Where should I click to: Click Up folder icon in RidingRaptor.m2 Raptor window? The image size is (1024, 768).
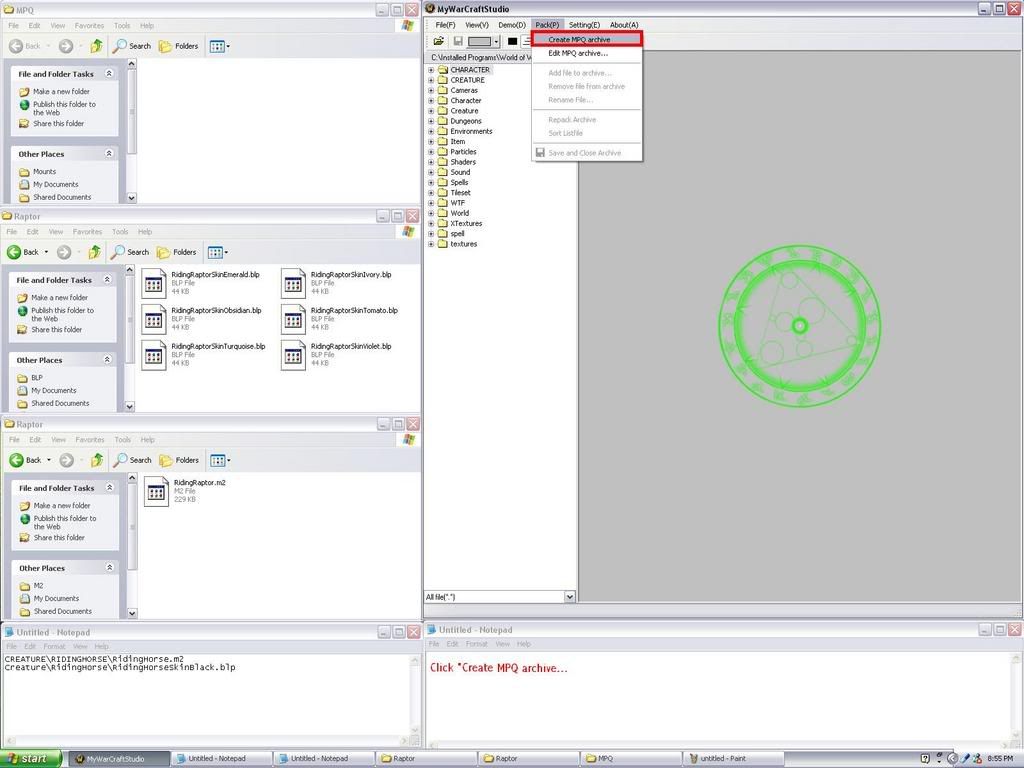tap(97, 460)
